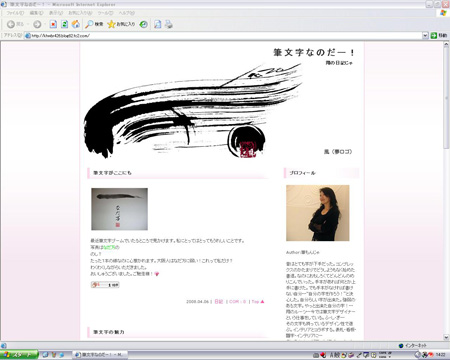
Task: Expand the address bar dropdown list
Action: pyautogui.click(x=425, y=35)
